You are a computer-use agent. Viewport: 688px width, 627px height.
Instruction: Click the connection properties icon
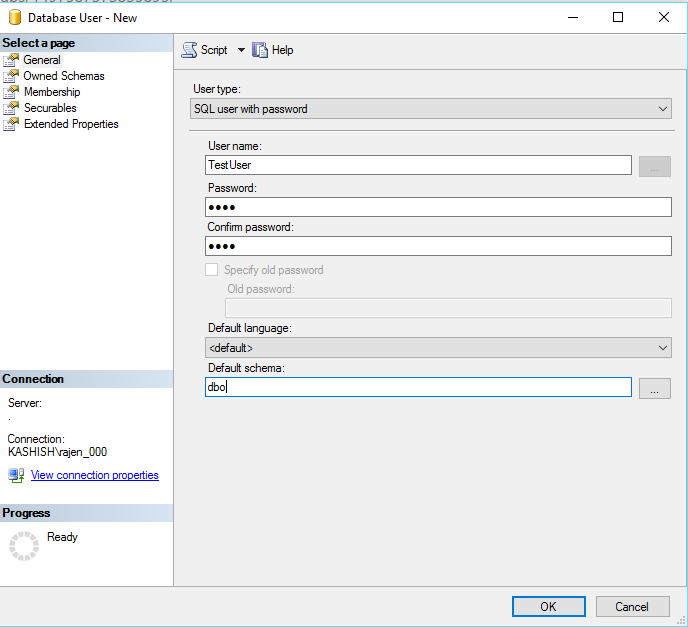coord(16,476)
